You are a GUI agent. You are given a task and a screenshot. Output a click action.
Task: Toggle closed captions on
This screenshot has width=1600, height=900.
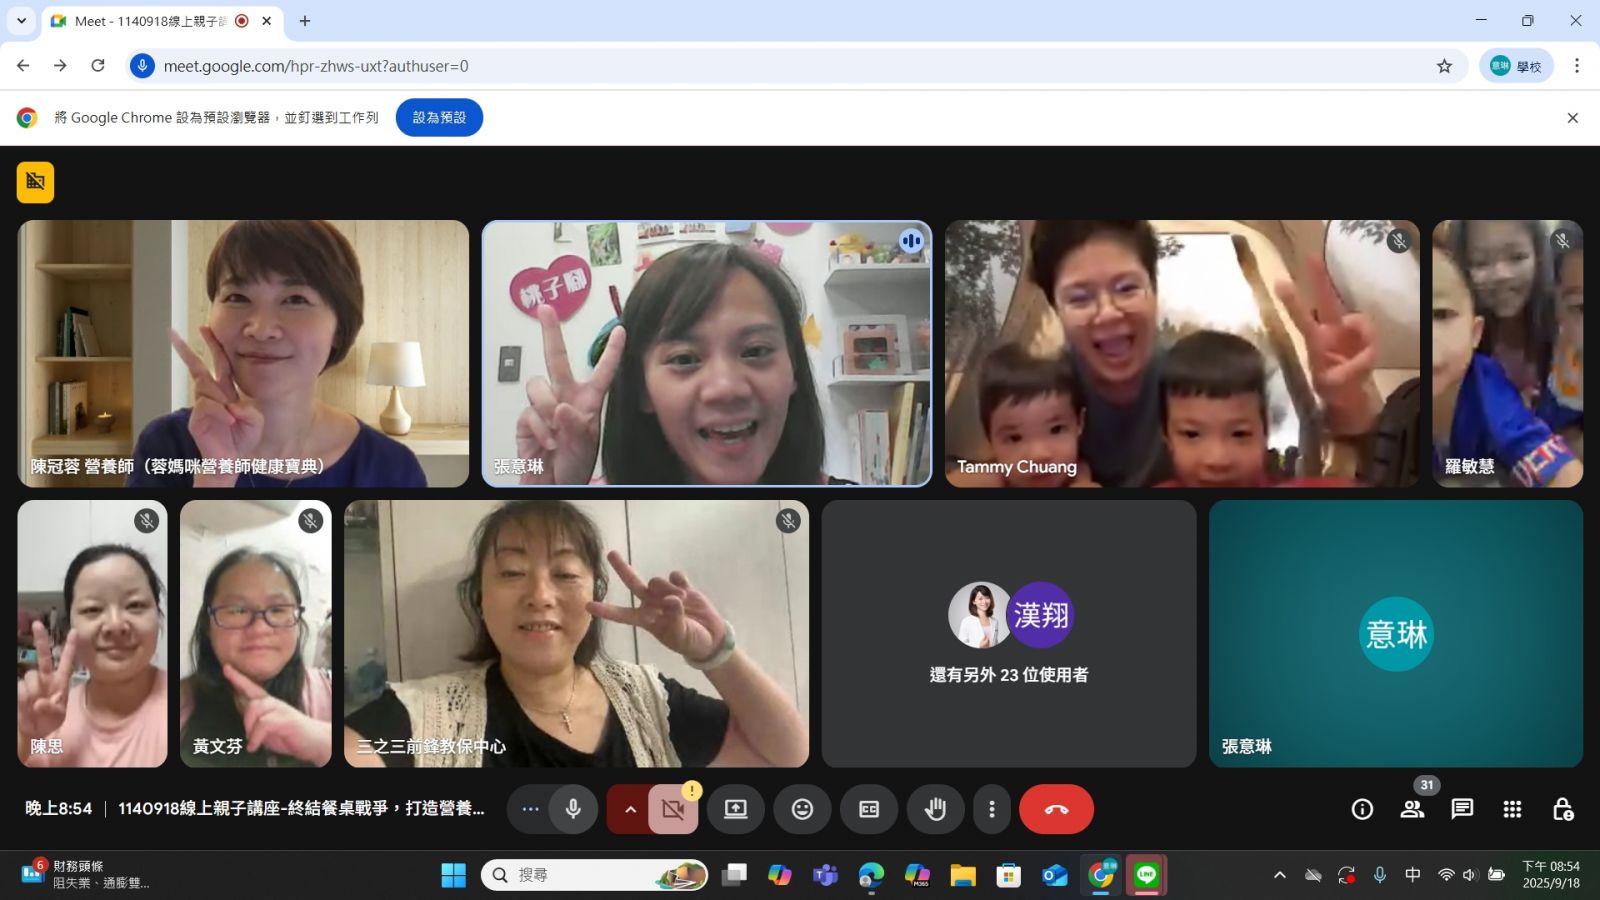[x=869, y=809]
